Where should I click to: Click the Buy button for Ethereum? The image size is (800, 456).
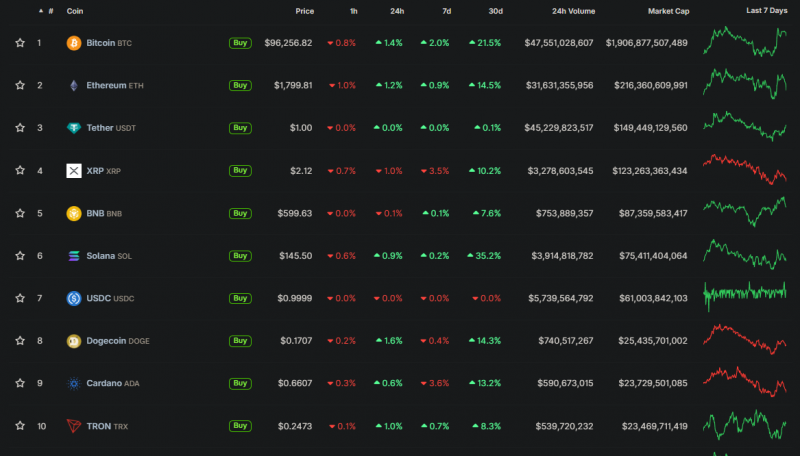[x=240, y=85]
